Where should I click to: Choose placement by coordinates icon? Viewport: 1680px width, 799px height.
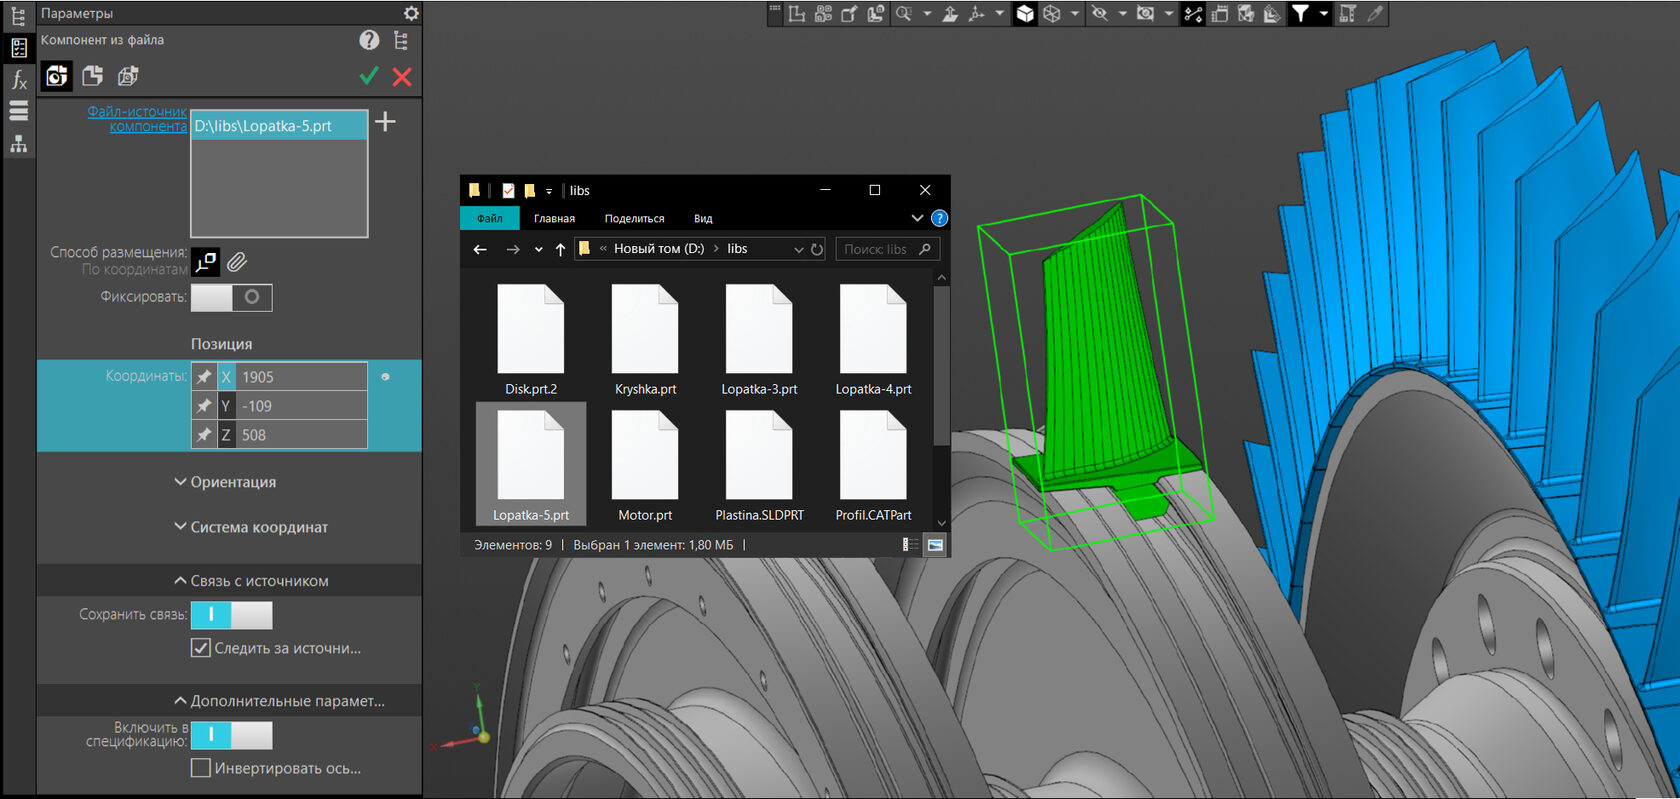(x=205, y=262)
